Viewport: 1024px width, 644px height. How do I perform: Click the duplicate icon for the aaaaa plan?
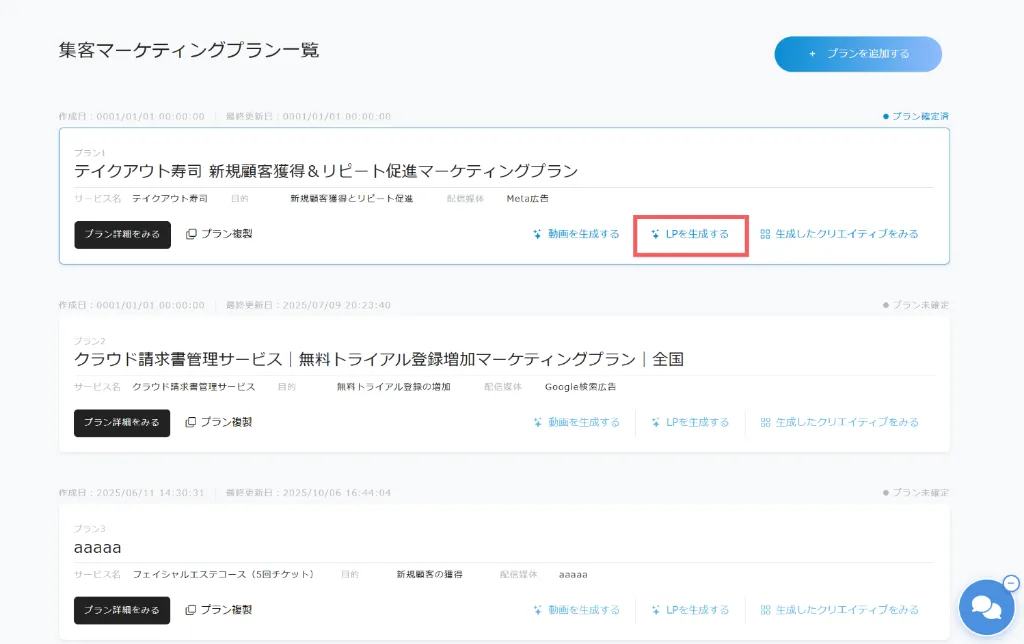191,609
